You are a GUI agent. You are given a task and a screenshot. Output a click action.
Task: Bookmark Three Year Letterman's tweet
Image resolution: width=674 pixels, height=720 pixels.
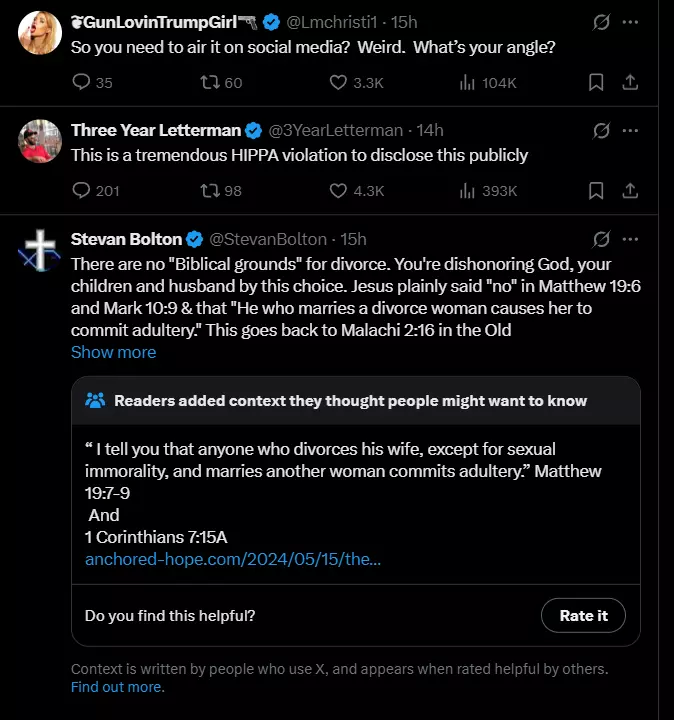596,191
